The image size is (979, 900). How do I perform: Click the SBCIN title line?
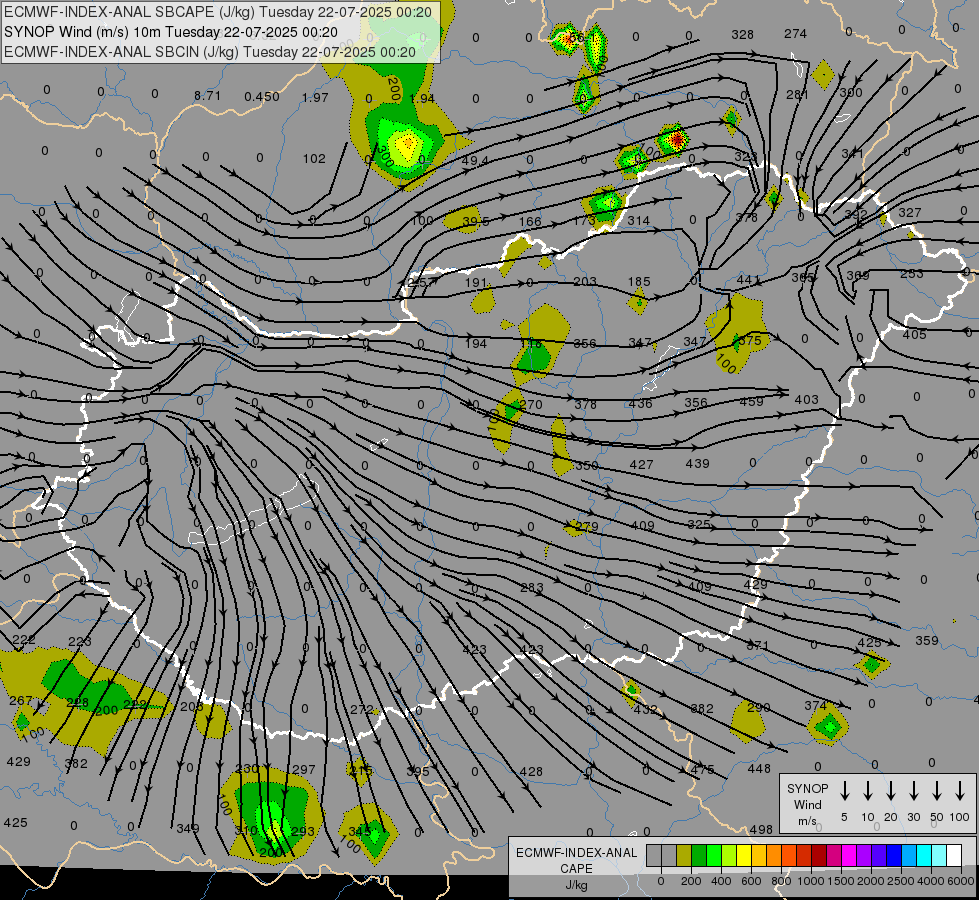point(210,52)
